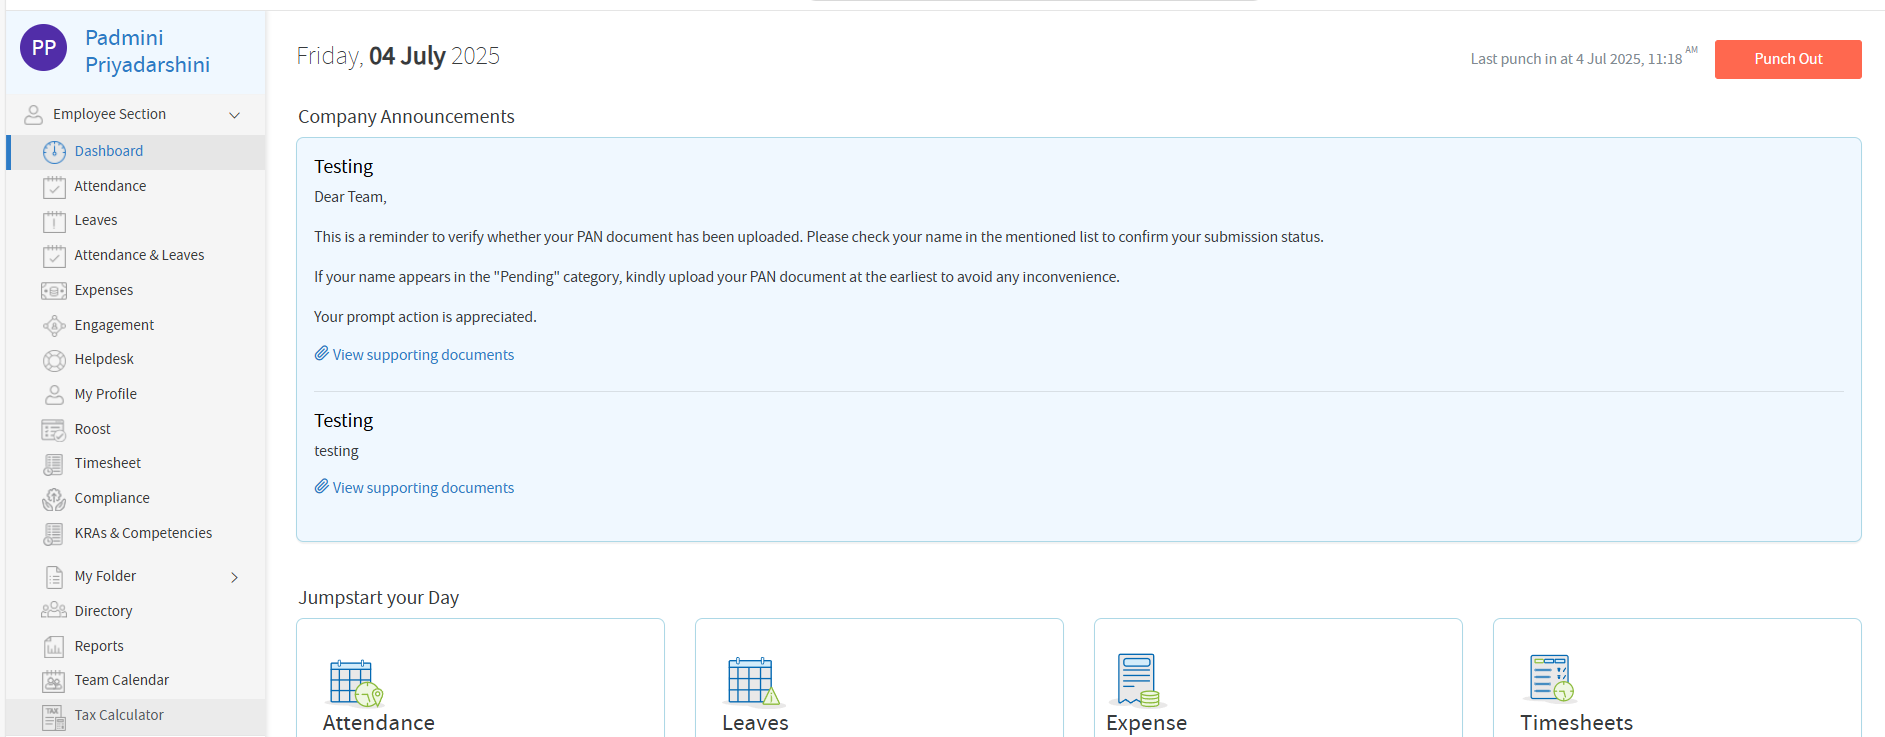The height and width of the screenshot is (737, 1885).
Task: Open the Directory sidebar item
Action: point(103,611)
